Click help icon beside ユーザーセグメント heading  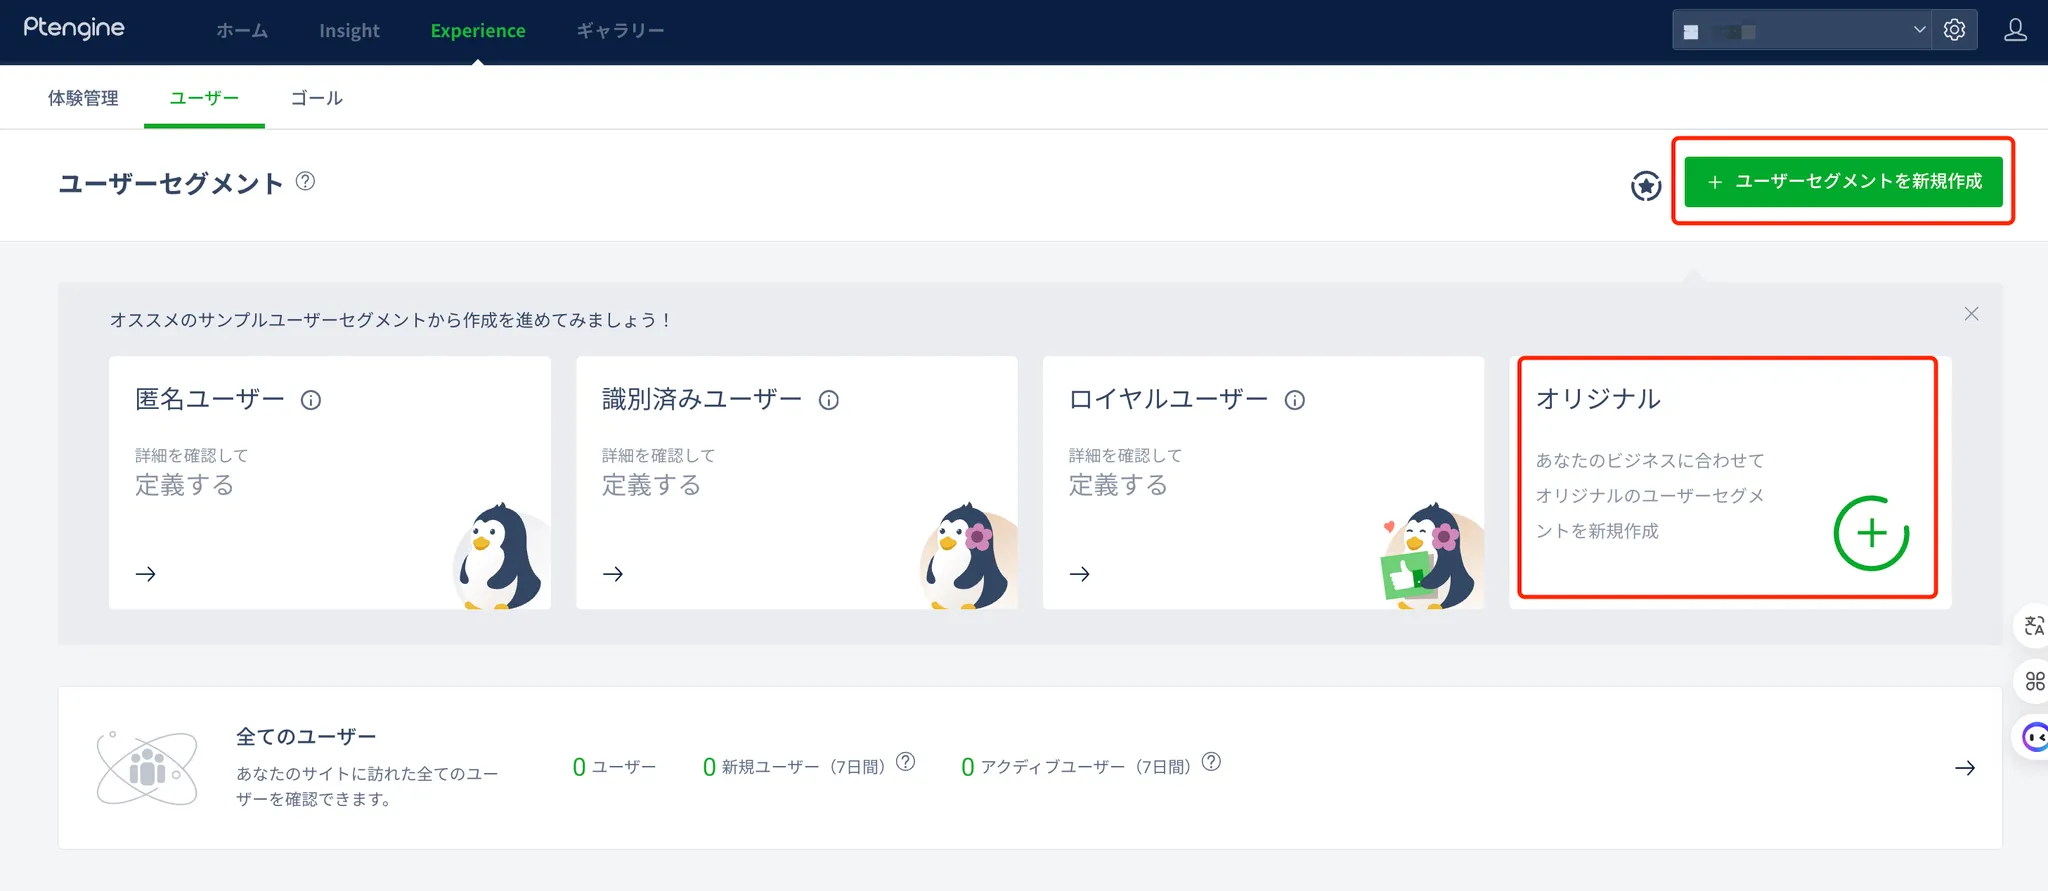click(x=306, y=181)
